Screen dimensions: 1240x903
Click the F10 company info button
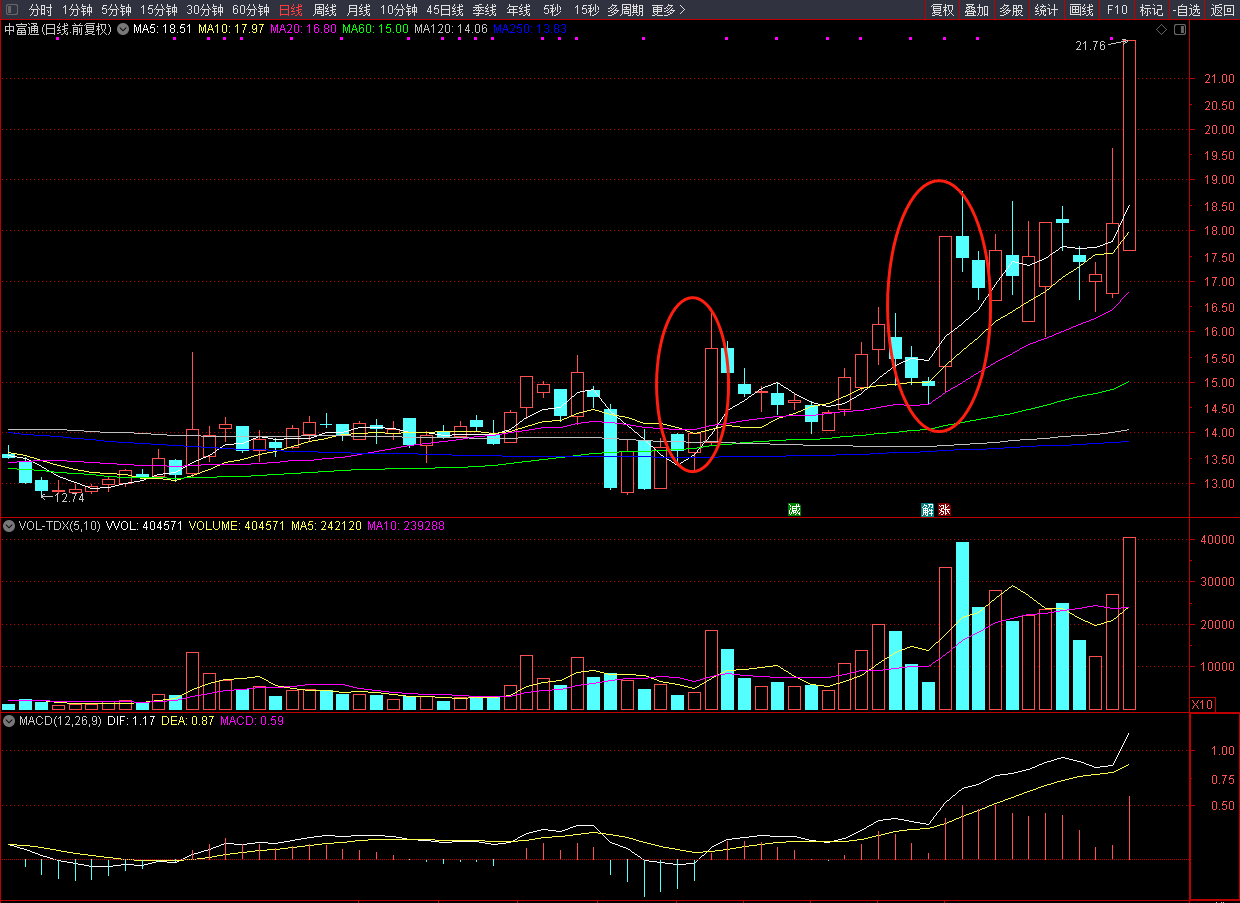(1117, 10)
